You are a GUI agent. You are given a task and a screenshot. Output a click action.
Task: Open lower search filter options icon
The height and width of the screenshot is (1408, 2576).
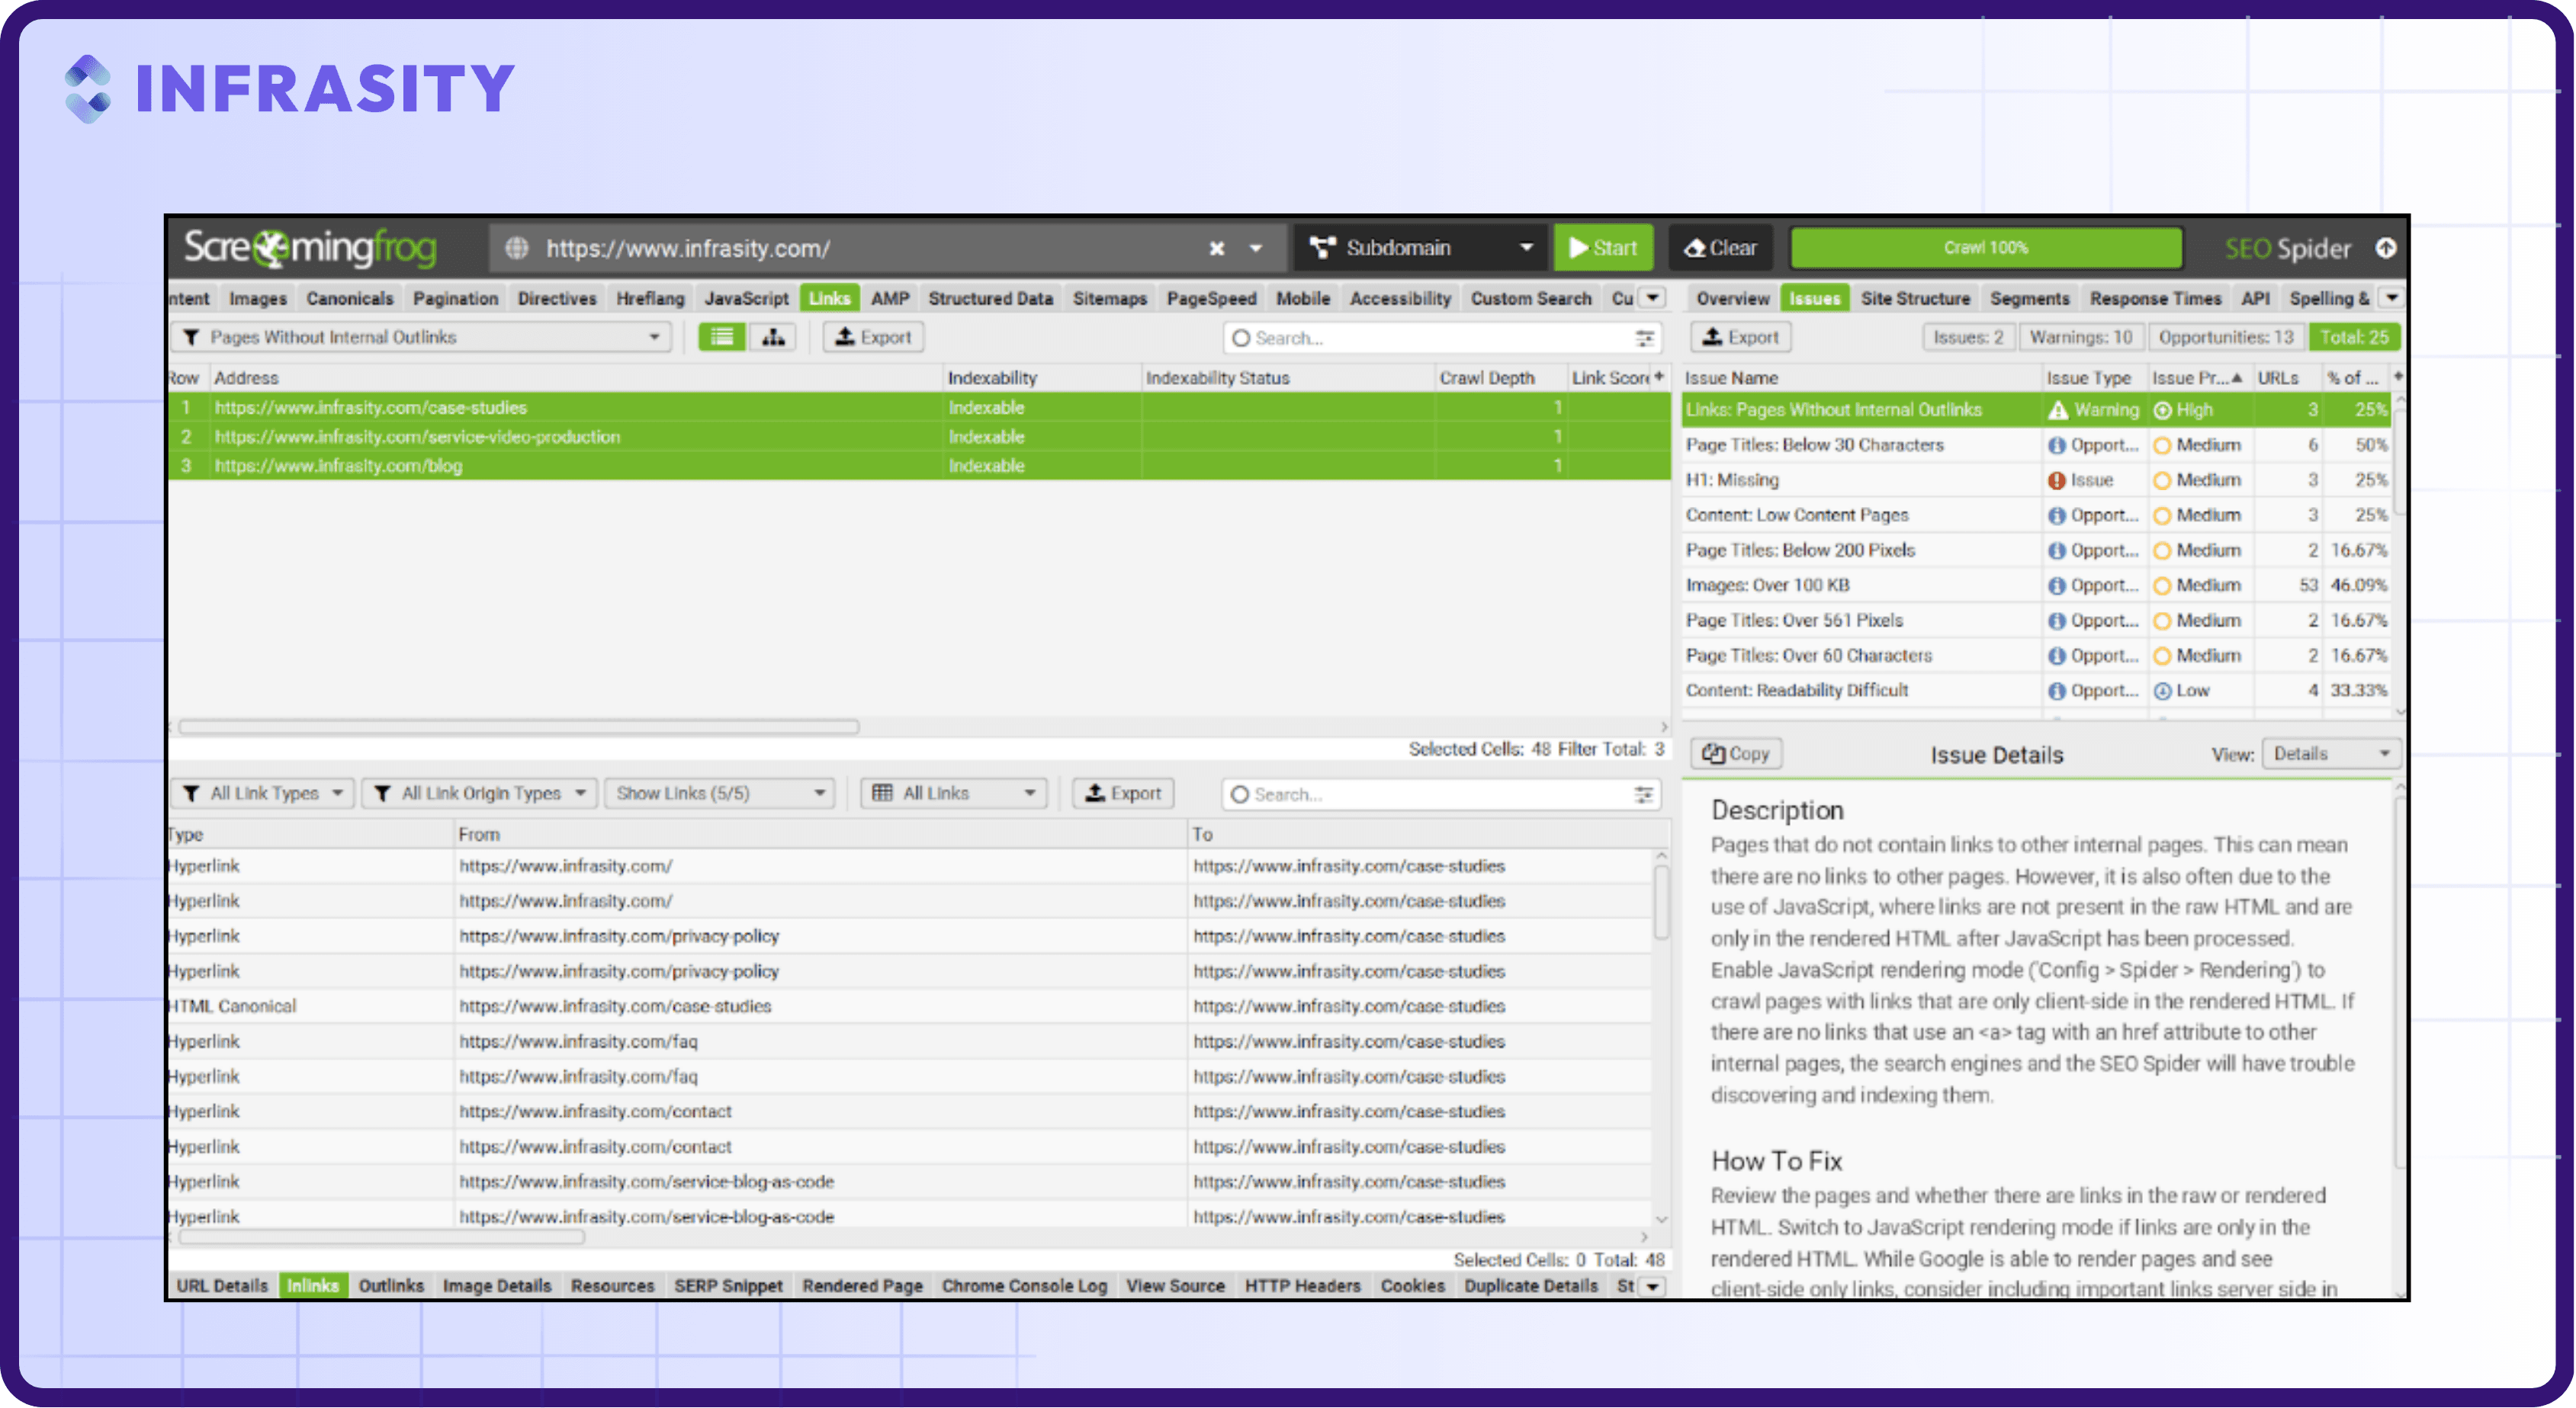coord(1644,794)
